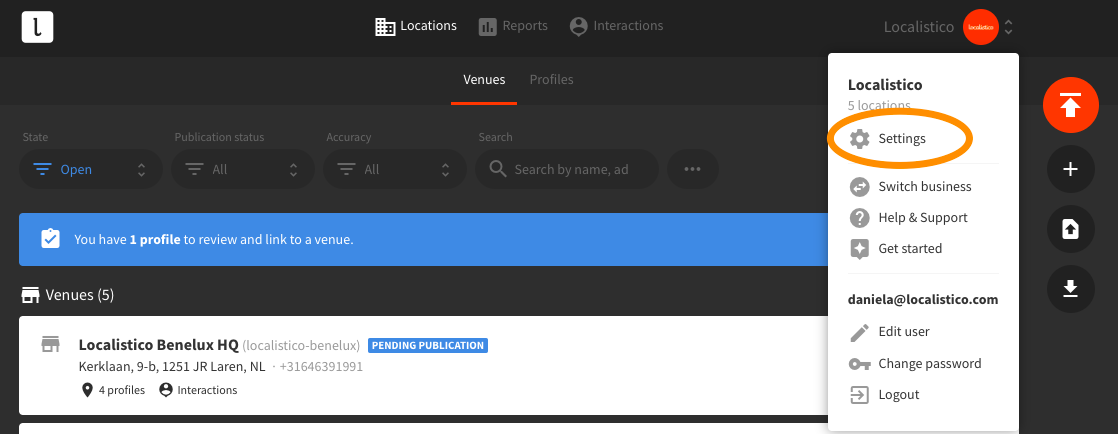This screenshot has height=434, width=1118.
Task: Click the PENDING PUBLICATION badge
Action: pyautogui.click(x=428, y=346)
